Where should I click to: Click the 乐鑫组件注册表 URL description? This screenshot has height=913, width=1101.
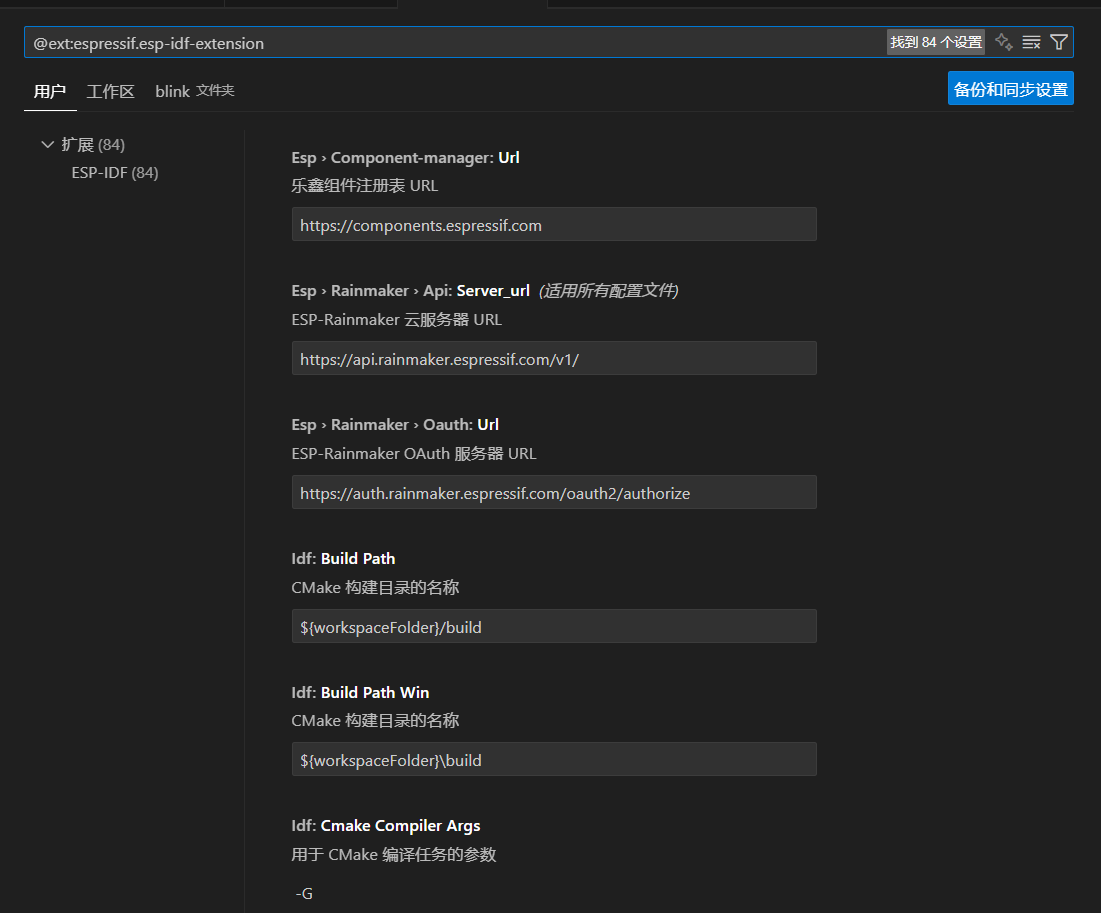(364, 185)
